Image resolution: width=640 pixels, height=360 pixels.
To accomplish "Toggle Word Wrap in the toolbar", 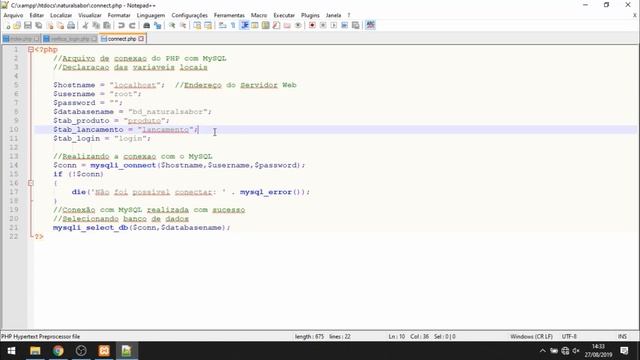I will click(x=222, y=25).
